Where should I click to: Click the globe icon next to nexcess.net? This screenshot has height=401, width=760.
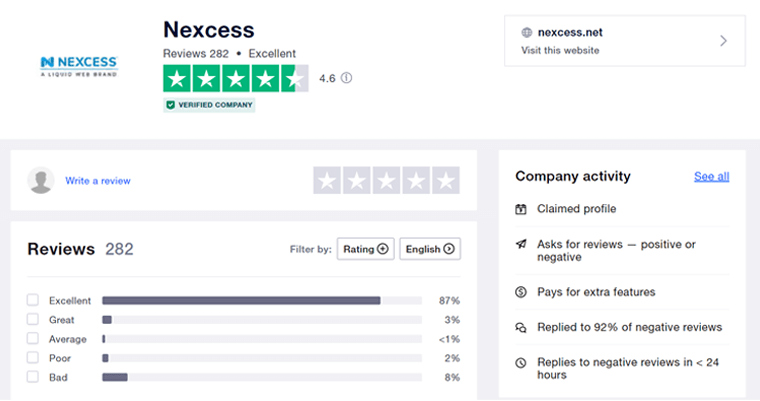click(x=527, y=32)
